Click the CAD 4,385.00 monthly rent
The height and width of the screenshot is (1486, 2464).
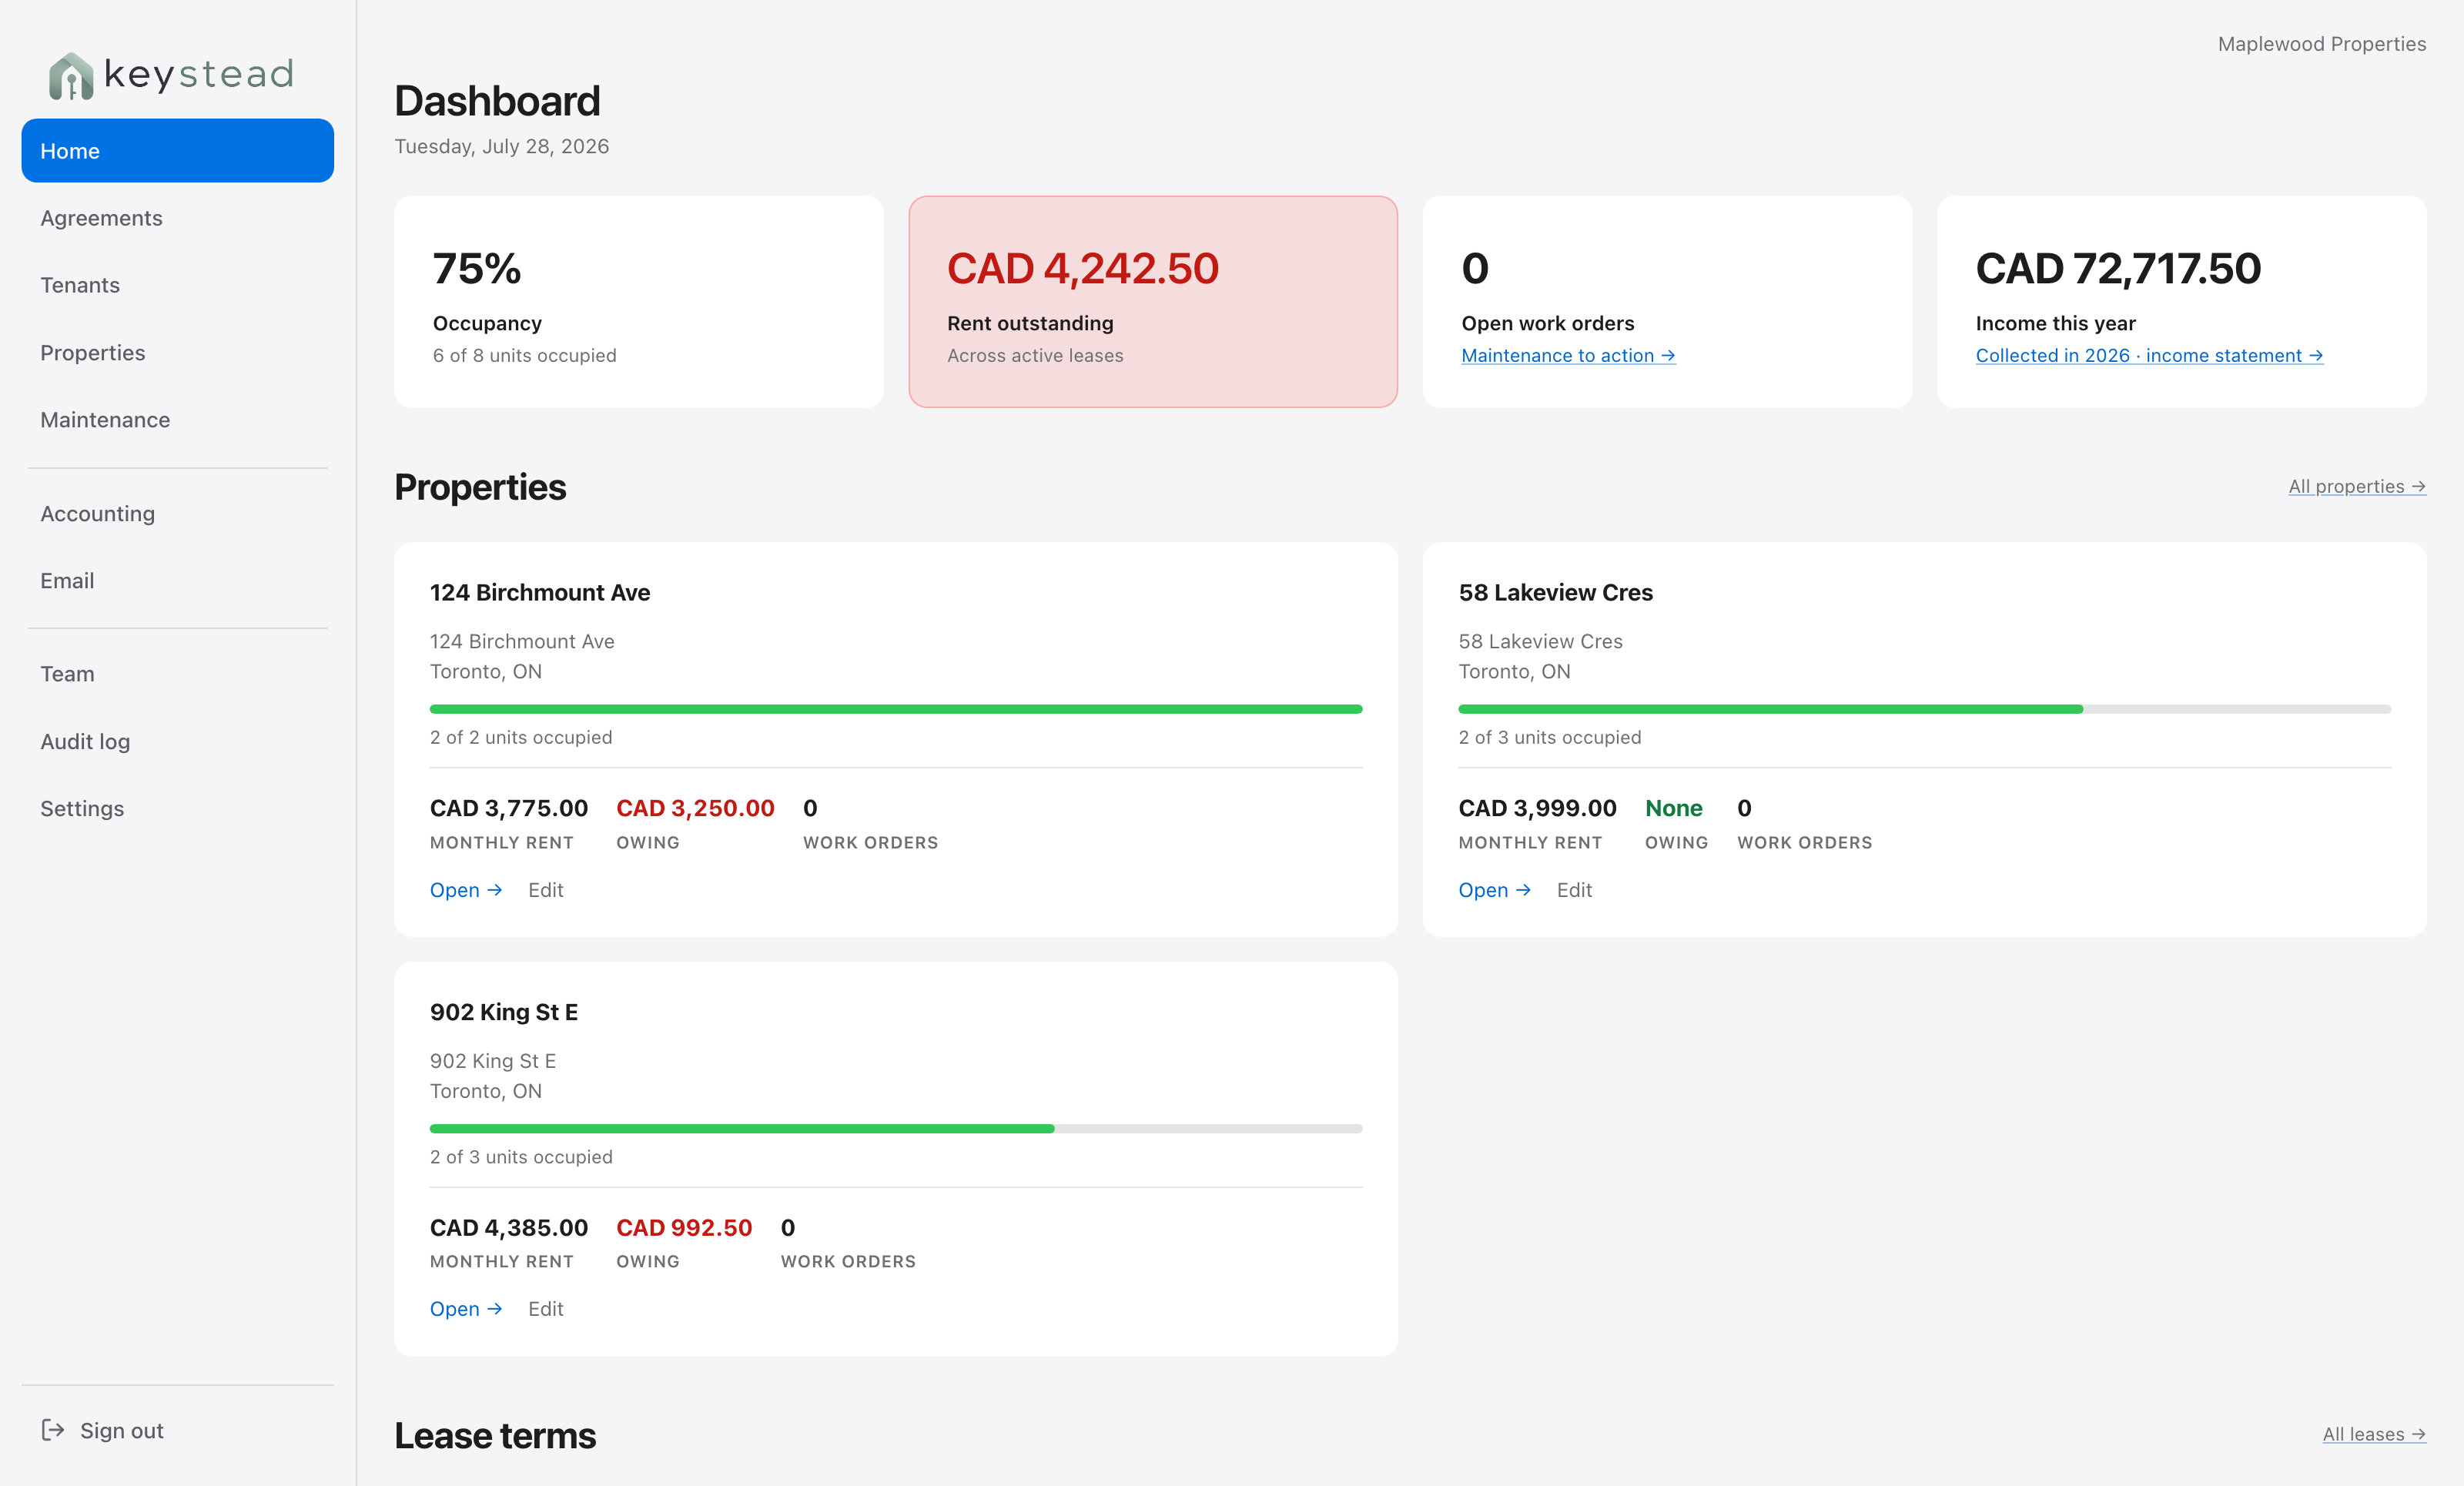(x=509, y=1227)
